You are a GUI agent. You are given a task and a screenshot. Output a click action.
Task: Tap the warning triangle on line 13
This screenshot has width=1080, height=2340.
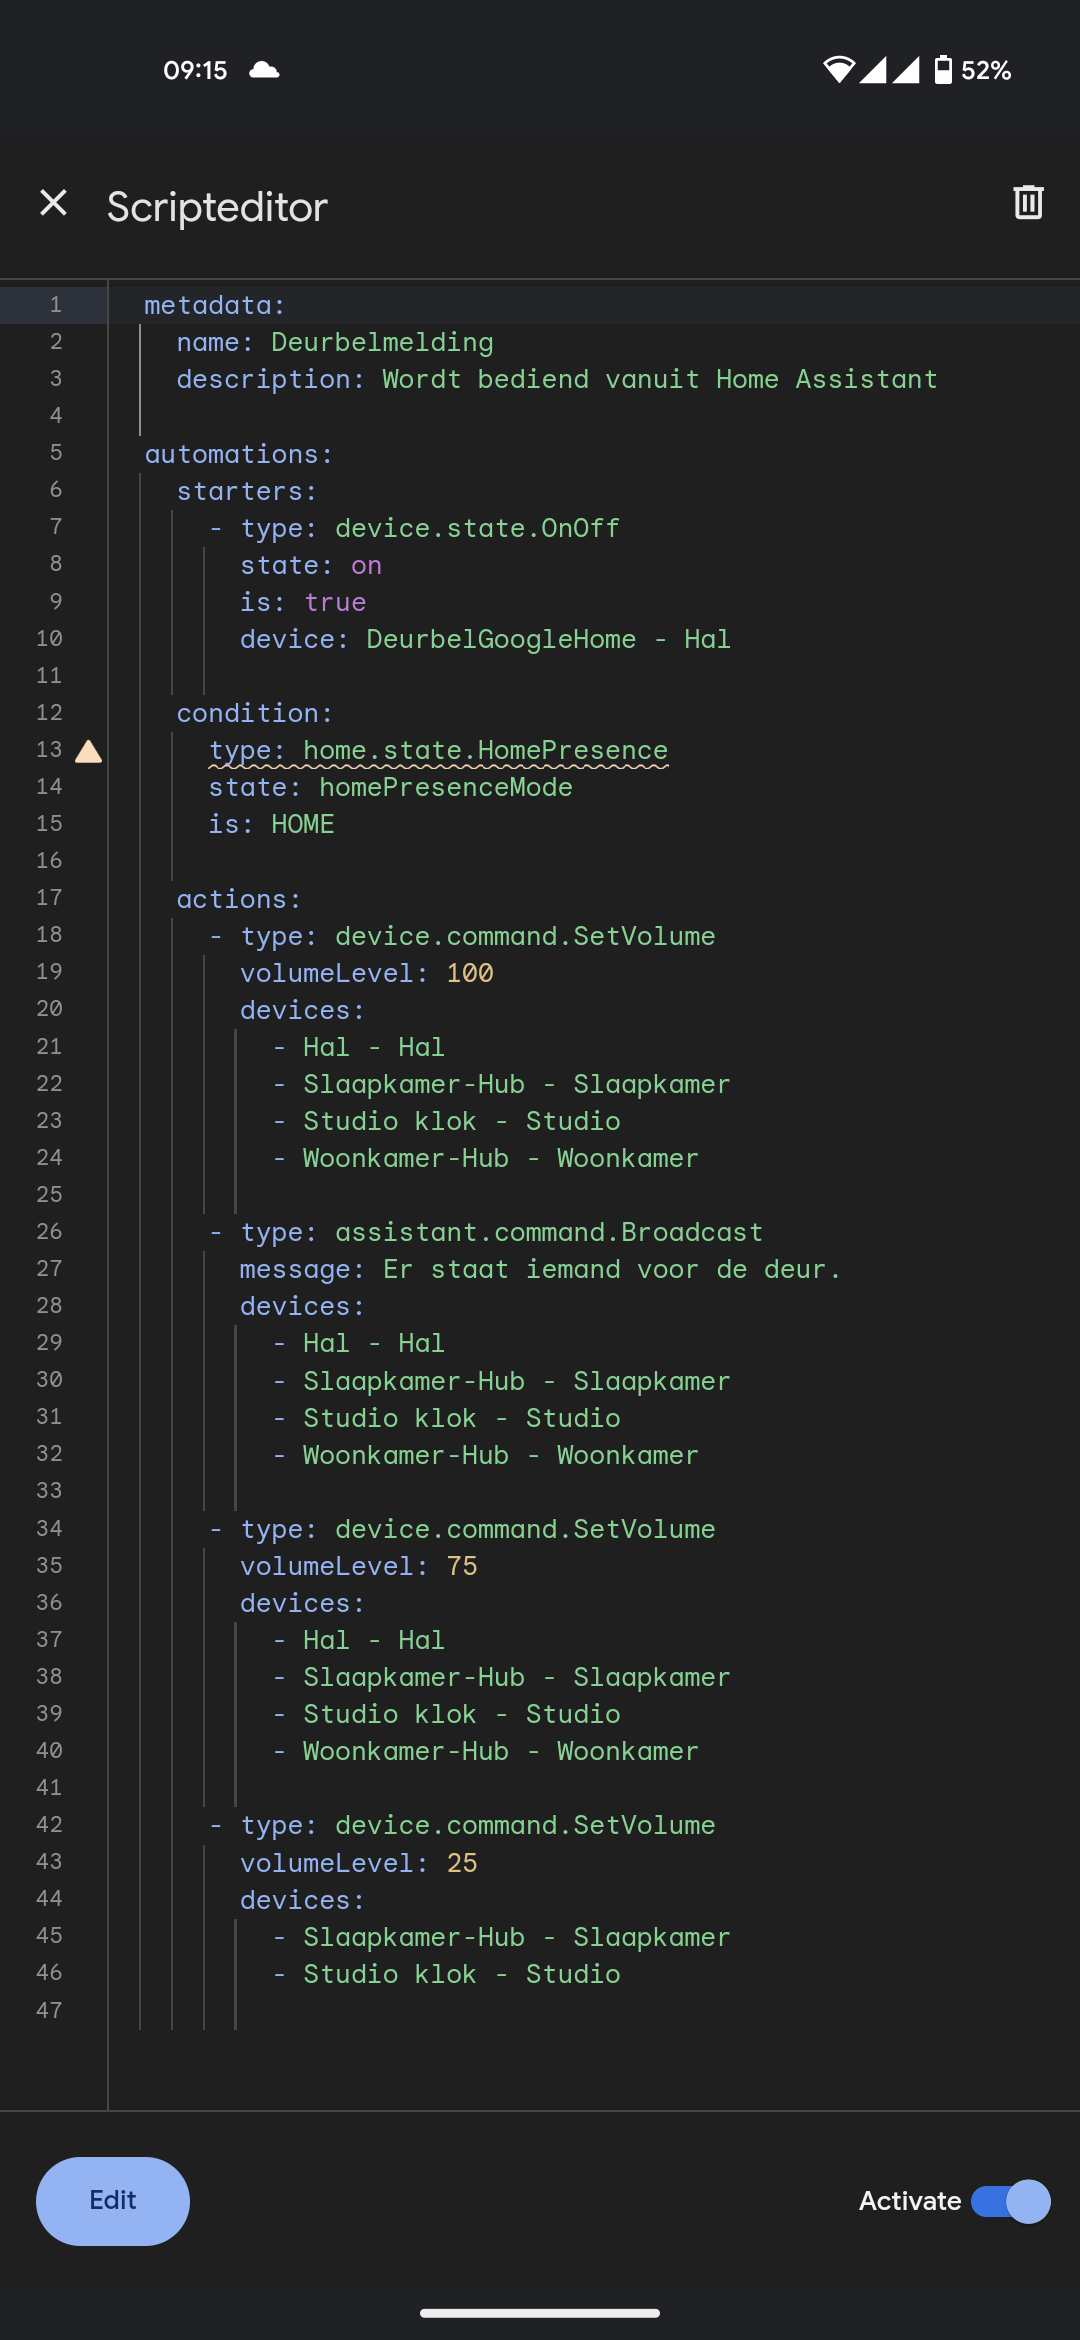pyautogui.click(x=89, y=751)
